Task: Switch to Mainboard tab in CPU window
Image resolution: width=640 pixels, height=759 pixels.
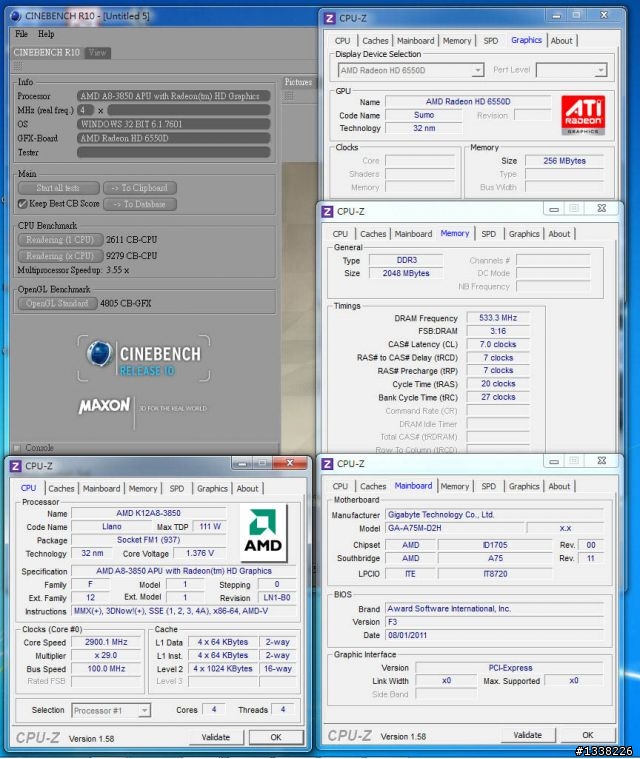Action: point(101,488)
